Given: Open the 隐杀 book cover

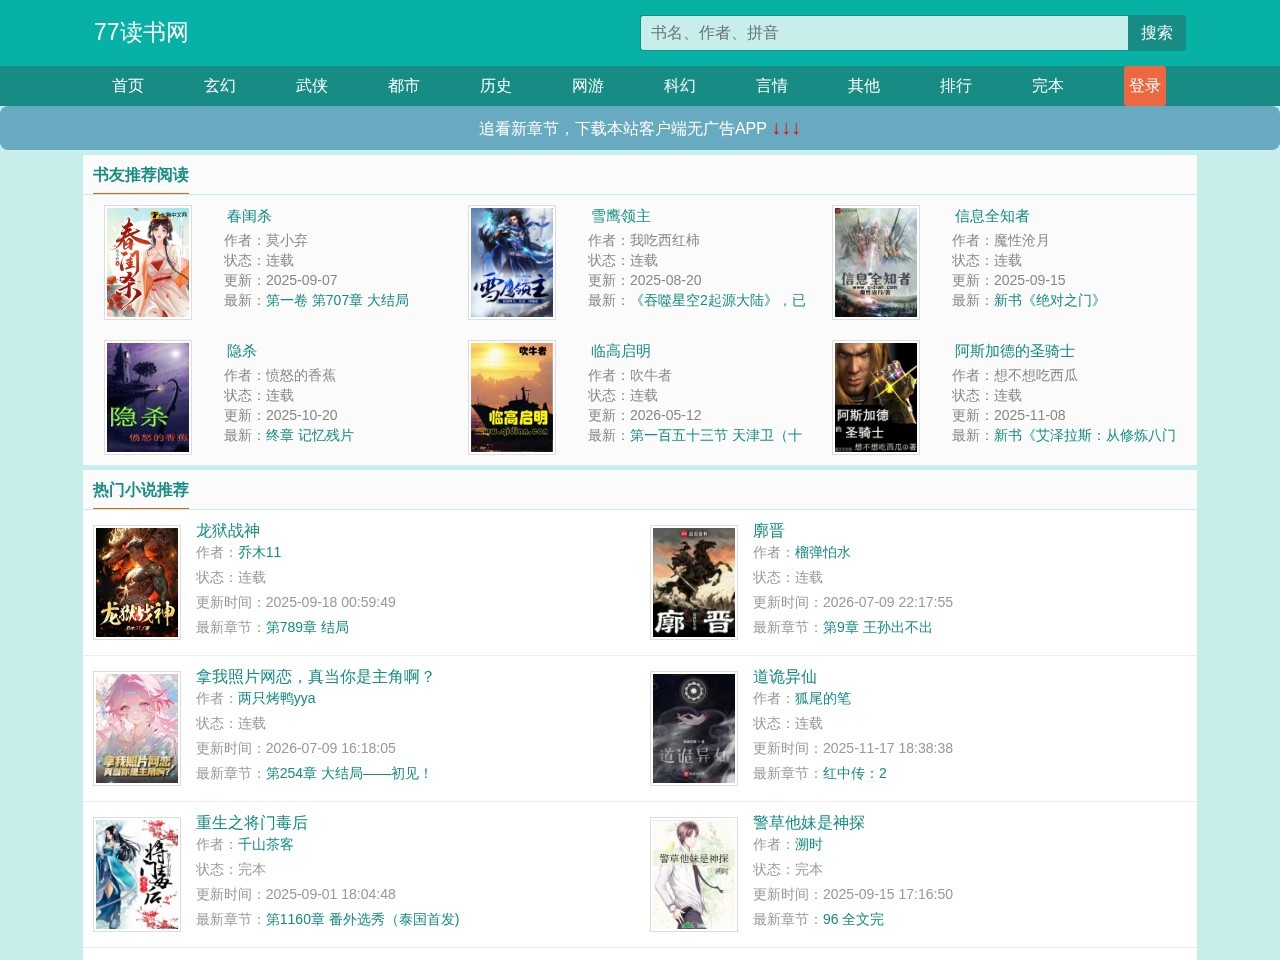Looking at the screenshot, I should [x=148, y=398].
